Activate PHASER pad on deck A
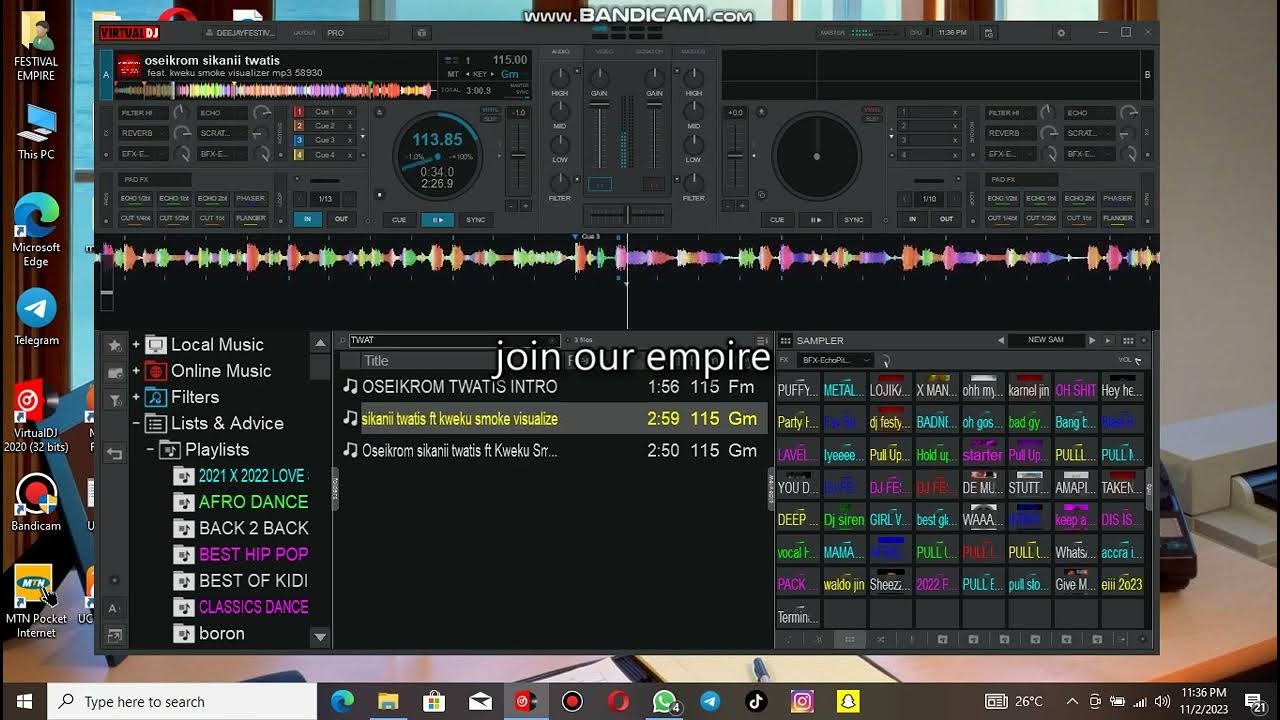Image resolution: width=1280 pixels, height=720 pixels. tap(250, 198)
